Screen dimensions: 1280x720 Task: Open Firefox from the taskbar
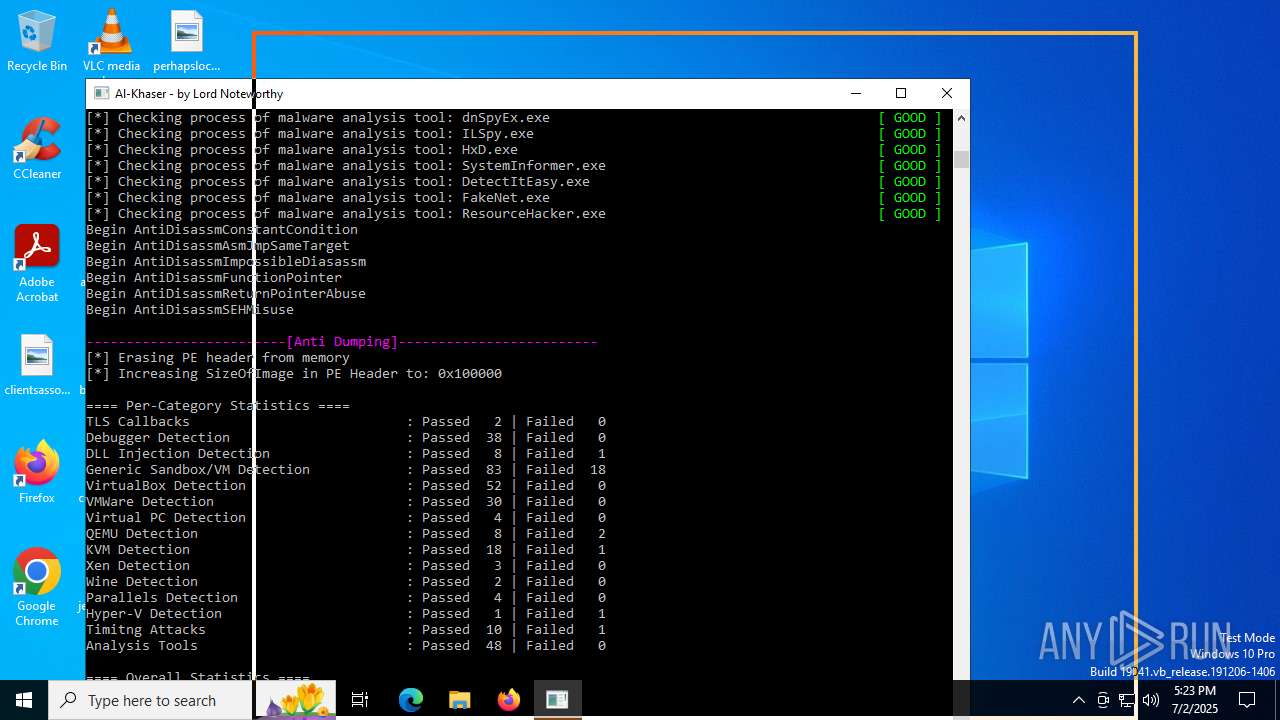point(508,700)
